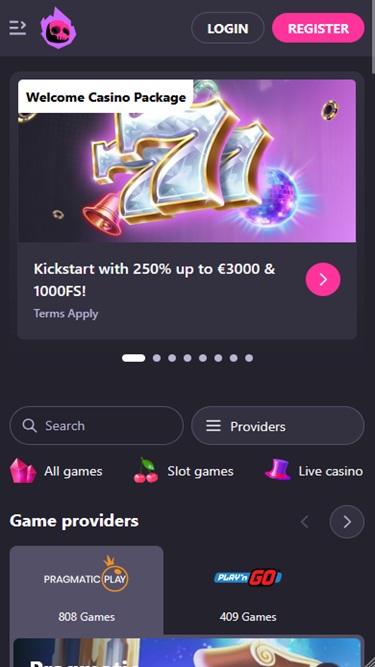Click the magnifying glass search icon

29,425
